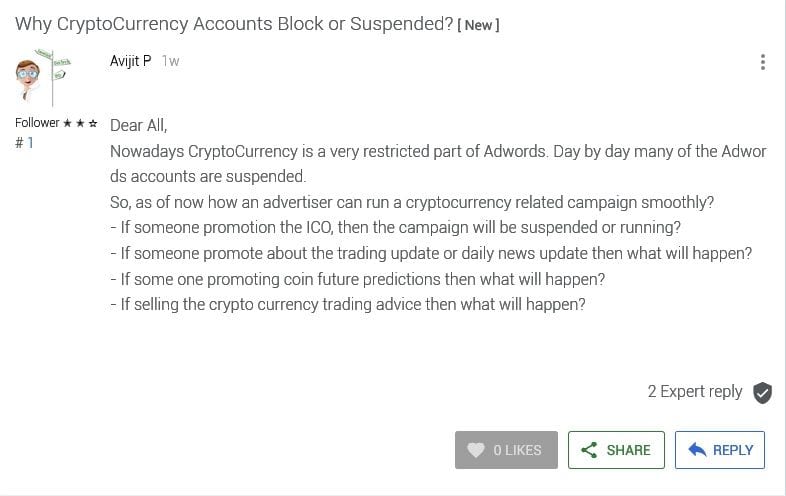The height and width of the screenshot is (496, 786).
Task: Click the expert reply shield badge
Action: point(762,392)
